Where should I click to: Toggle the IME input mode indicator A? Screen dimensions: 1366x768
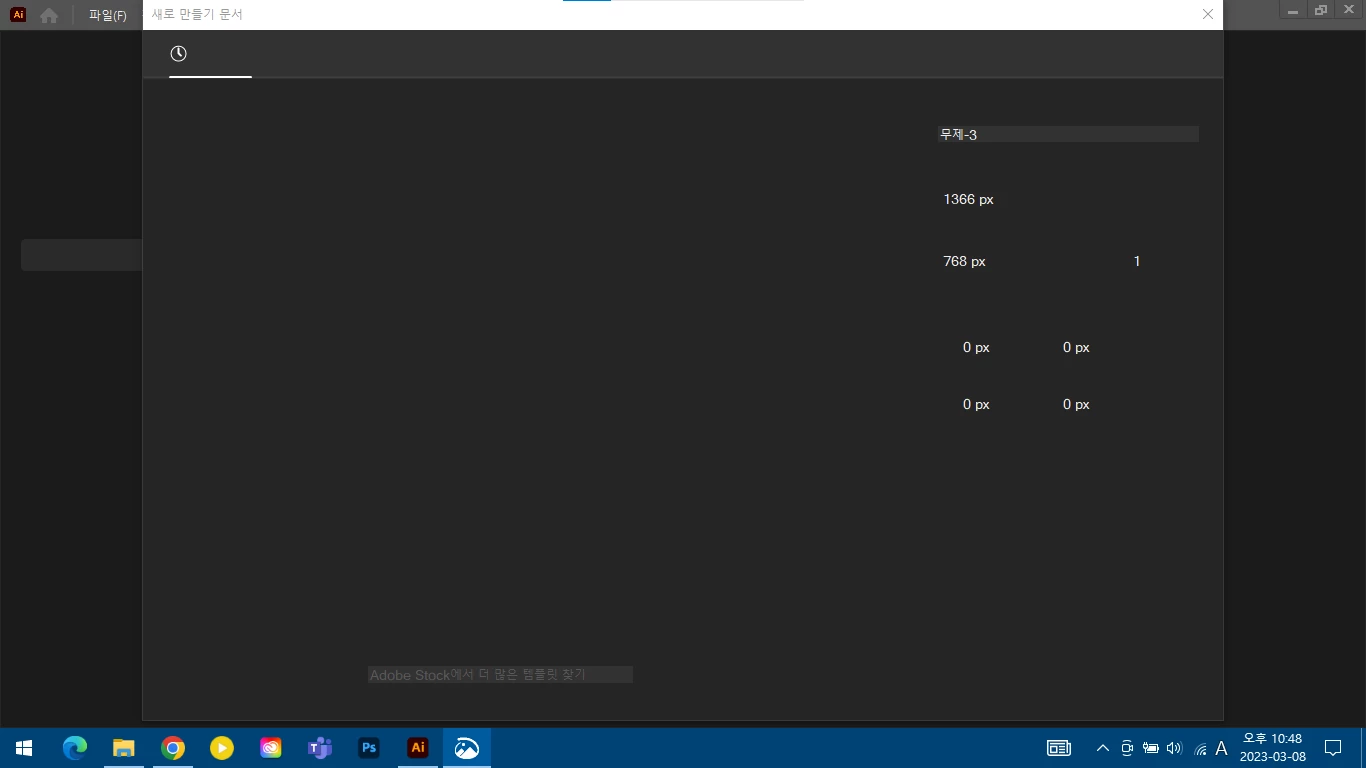pos(1221,748)
